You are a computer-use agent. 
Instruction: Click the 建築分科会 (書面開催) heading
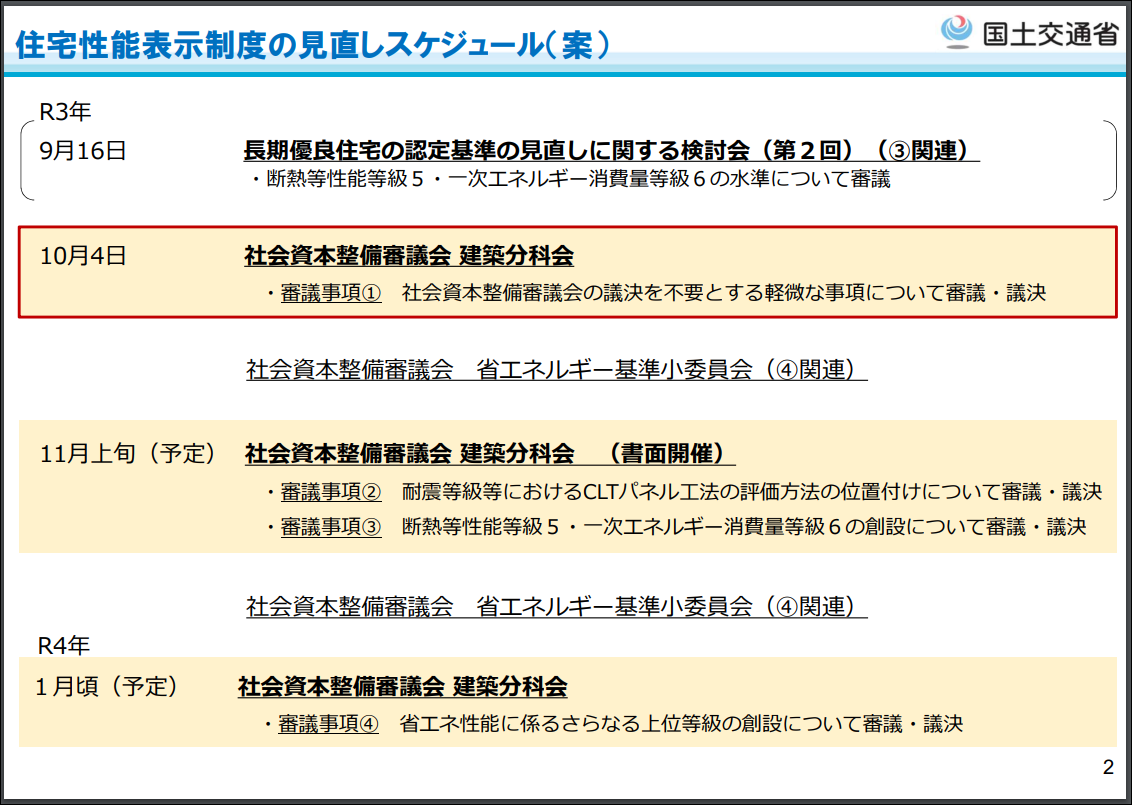[x=490, y=453]
